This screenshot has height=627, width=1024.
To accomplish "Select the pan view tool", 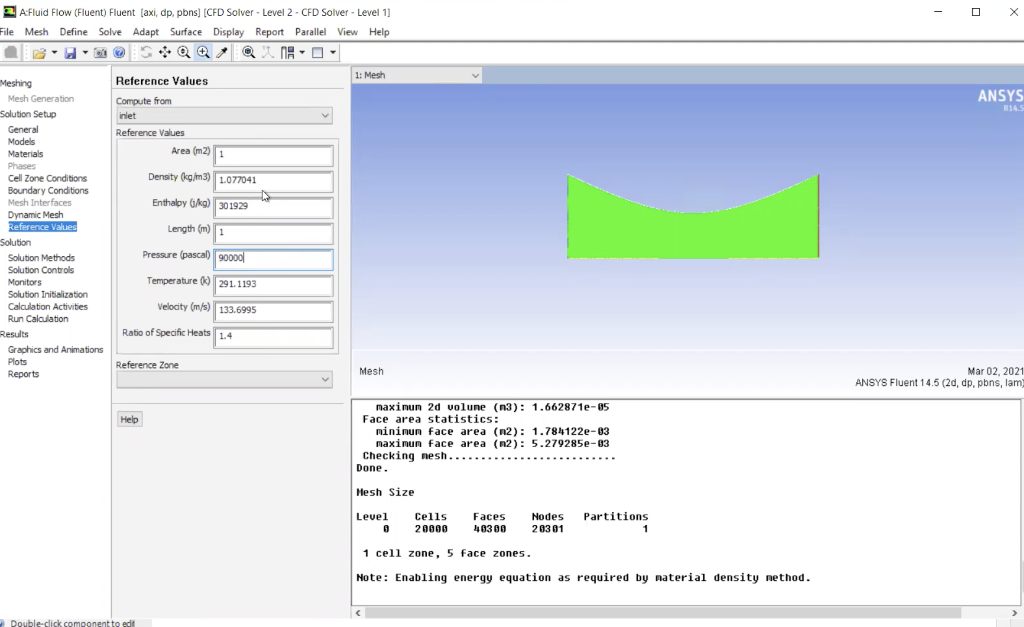I will coord(165,53).
